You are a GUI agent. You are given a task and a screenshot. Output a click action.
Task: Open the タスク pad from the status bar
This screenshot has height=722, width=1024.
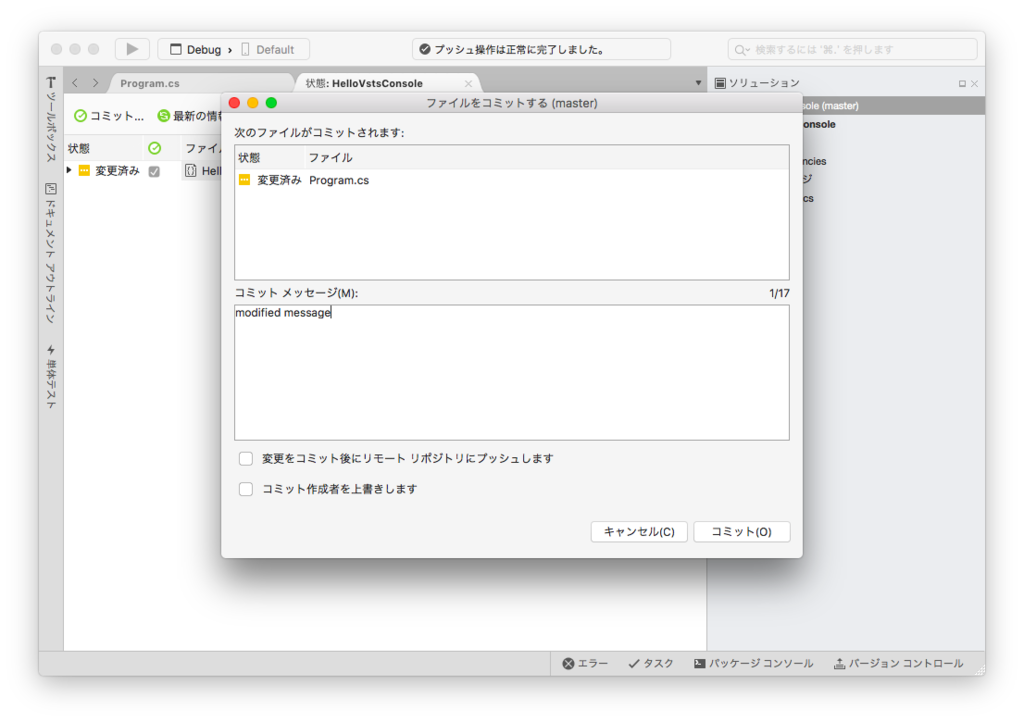(x=651, y=663)
